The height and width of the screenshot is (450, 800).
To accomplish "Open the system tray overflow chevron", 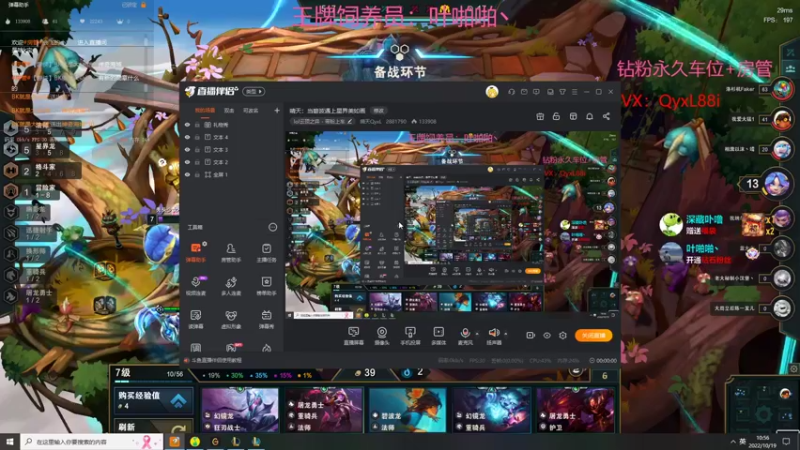I will click(x=733, y=441).
